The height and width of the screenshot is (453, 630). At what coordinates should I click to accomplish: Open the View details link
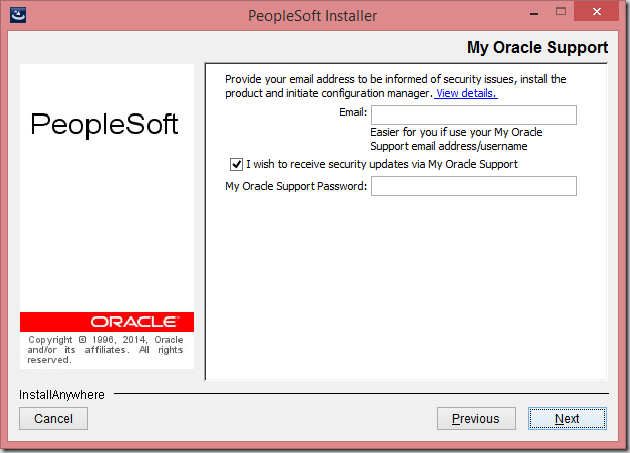coord(466,93)
